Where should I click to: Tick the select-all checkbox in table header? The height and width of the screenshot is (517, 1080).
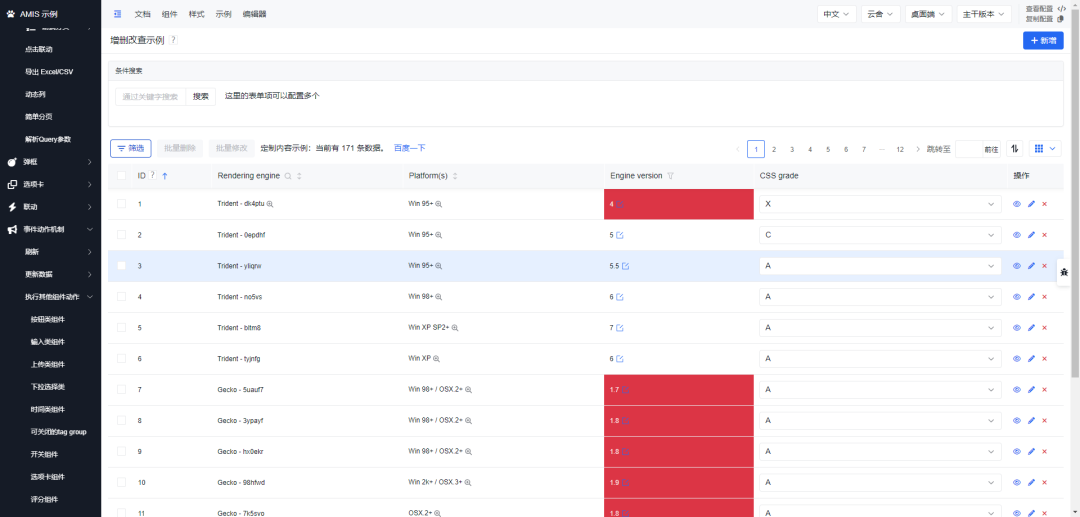click(x=122, y=176)
